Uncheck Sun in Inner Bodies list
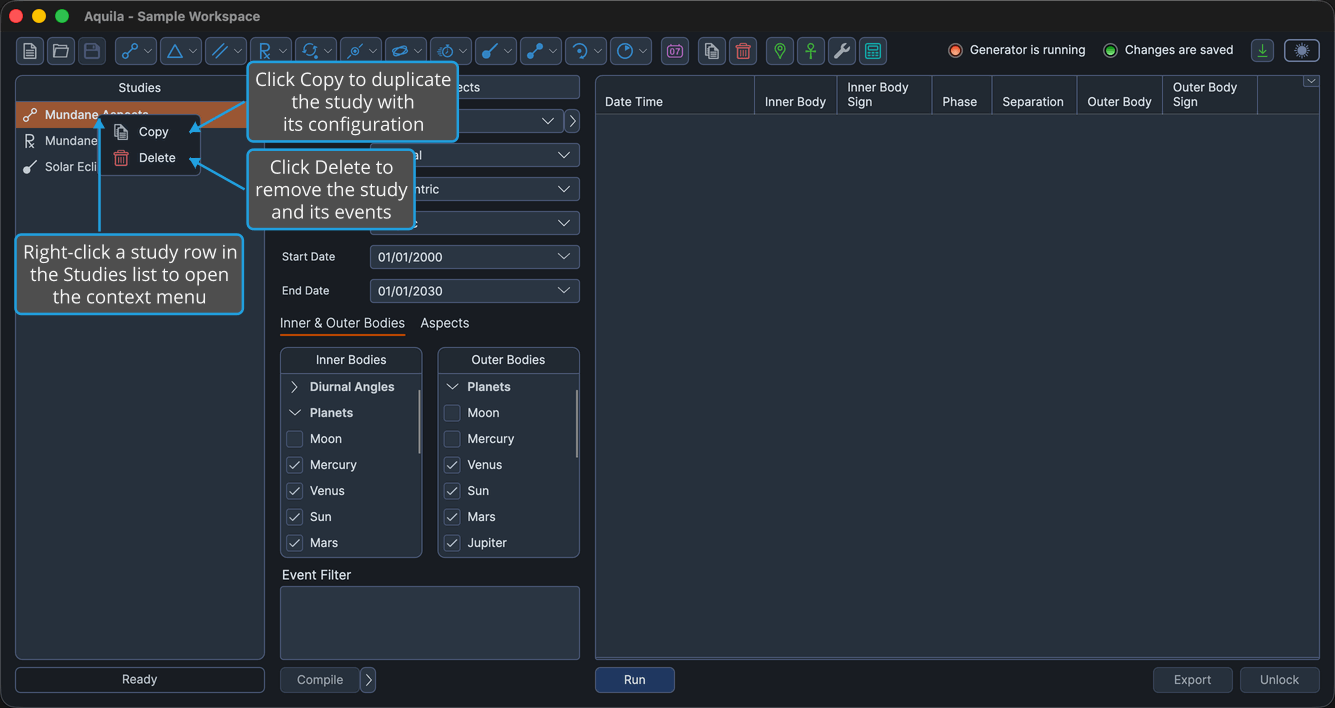The width and height of the screenshot is (1335, 708). (x=294, y=517)
